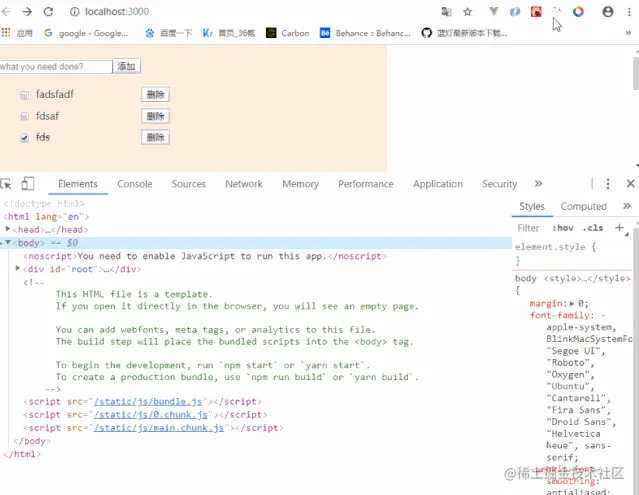
Task: Open the GitHub bookmark
Action: (464, 33)
